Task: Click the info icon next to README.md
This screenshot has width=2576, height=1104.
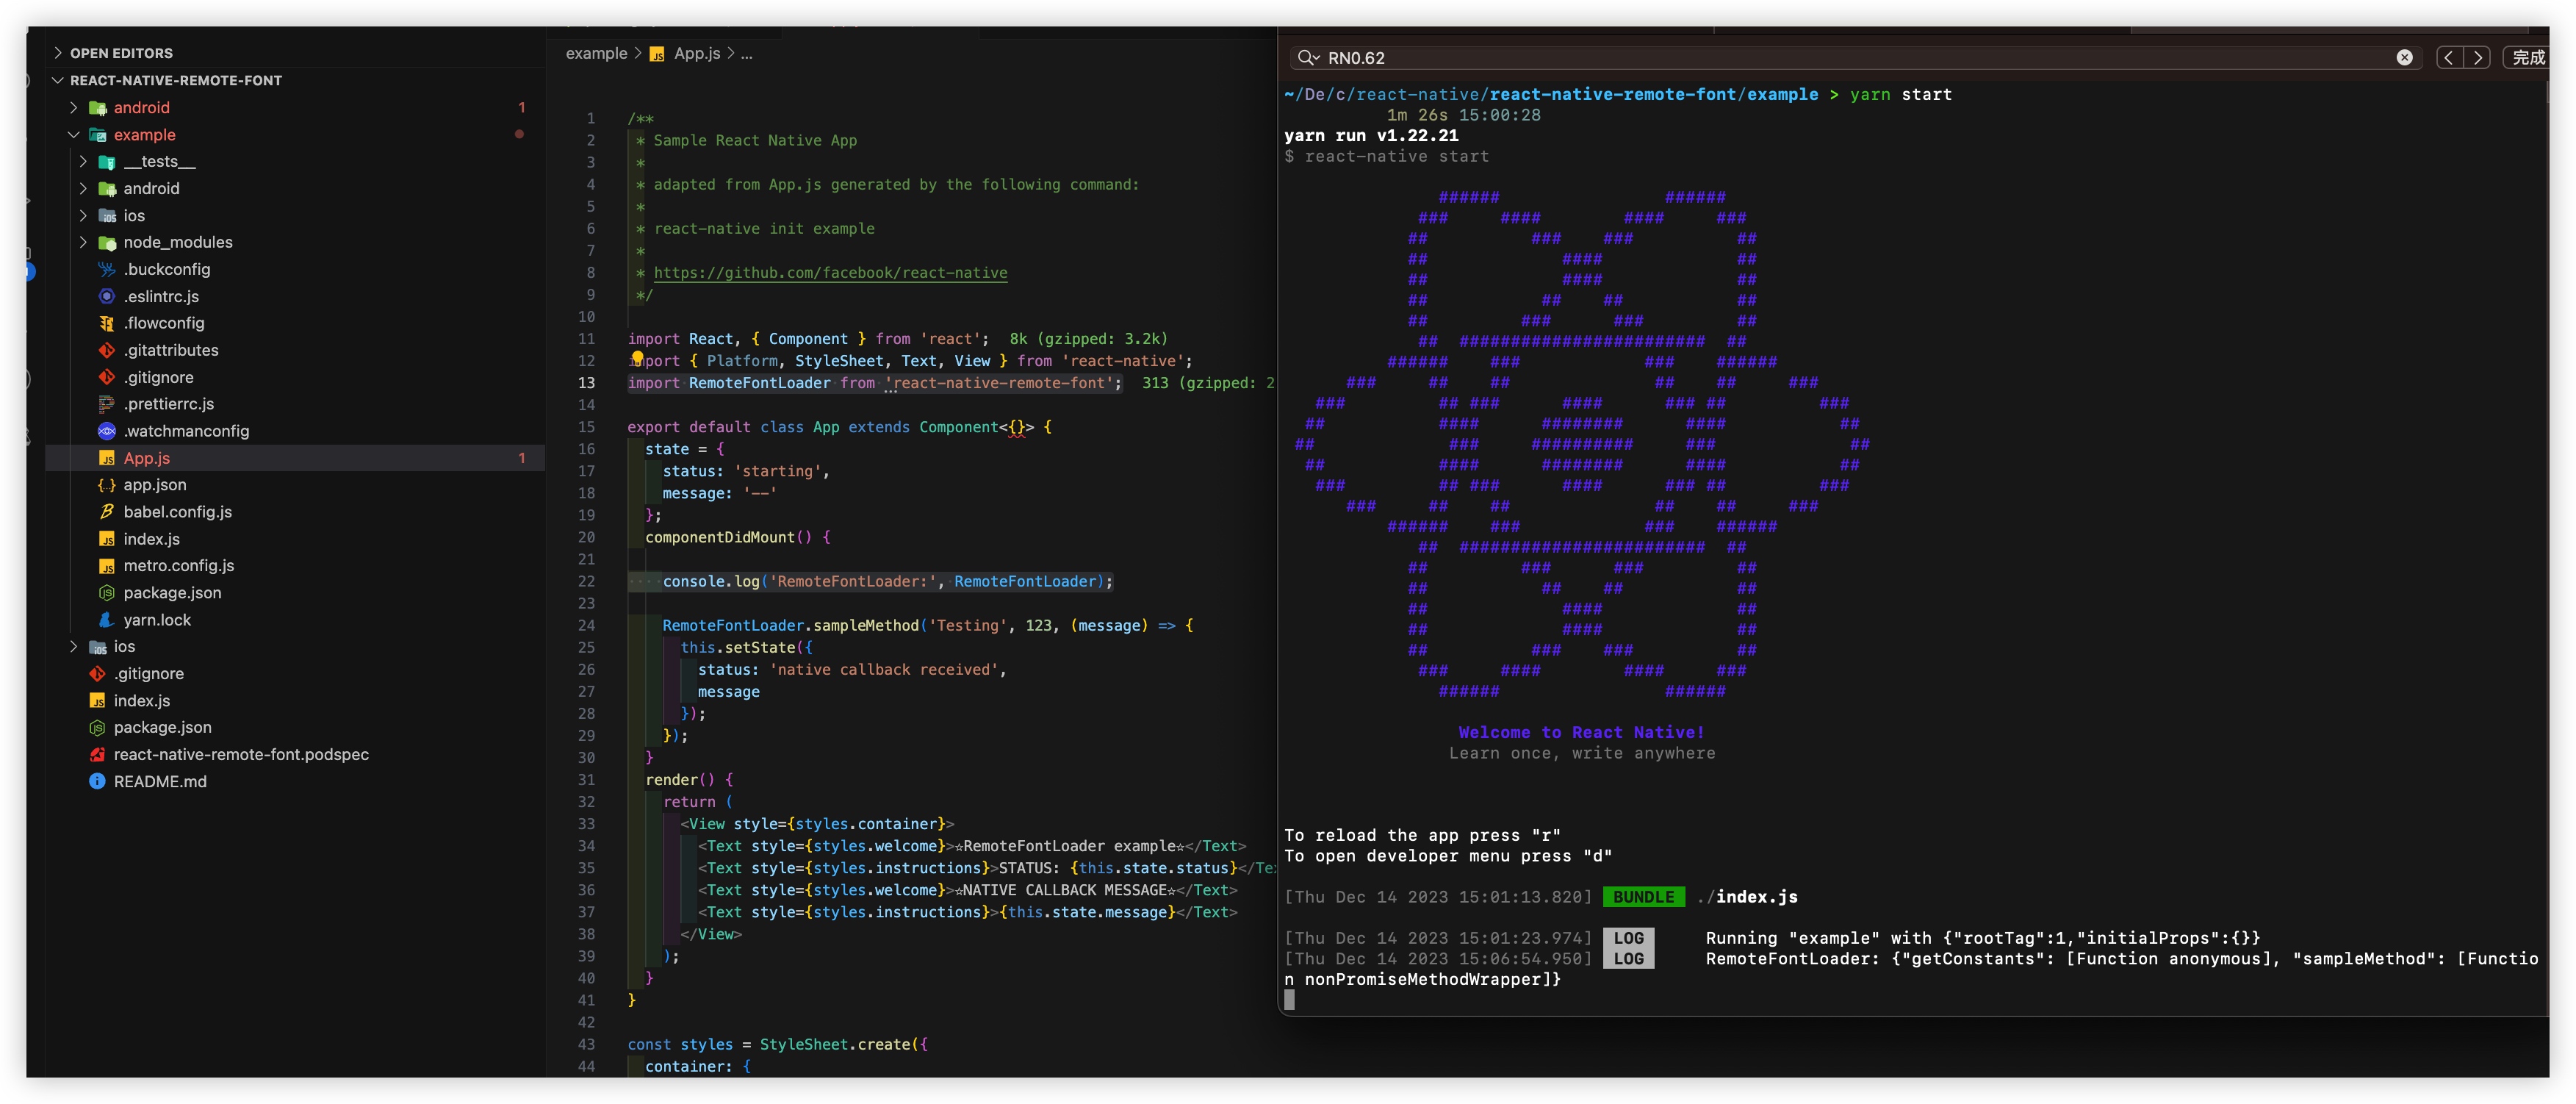Action: click(96, 781)
